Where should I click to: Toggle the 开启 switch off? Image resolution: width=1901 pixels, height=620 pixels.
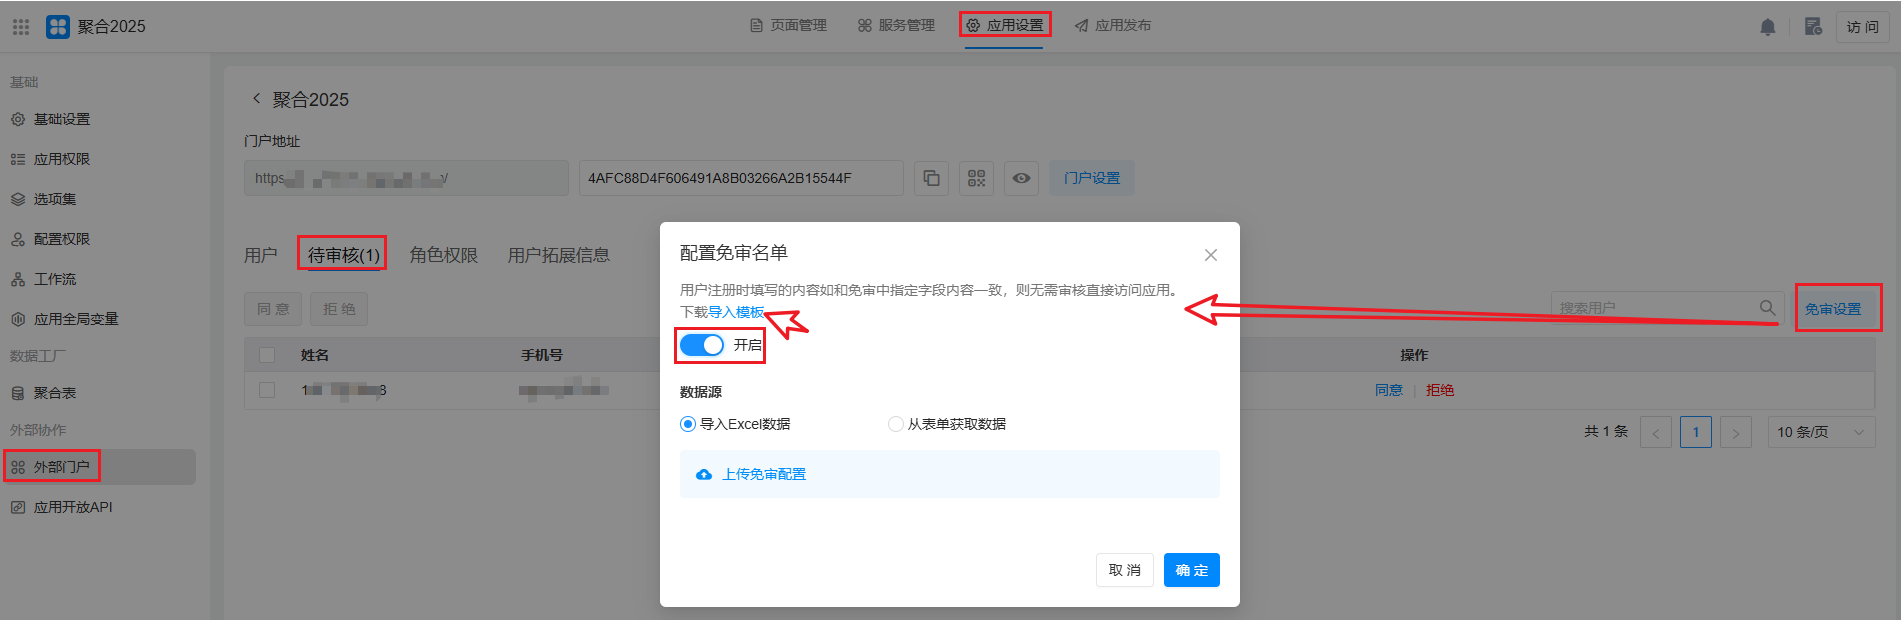pos(702,345)
